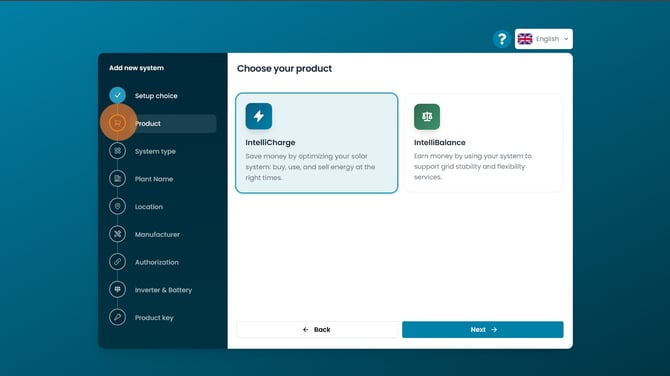Screen dimensions: 670x376
Task: Select the Setup choice step label
Action: coord(156,96)
